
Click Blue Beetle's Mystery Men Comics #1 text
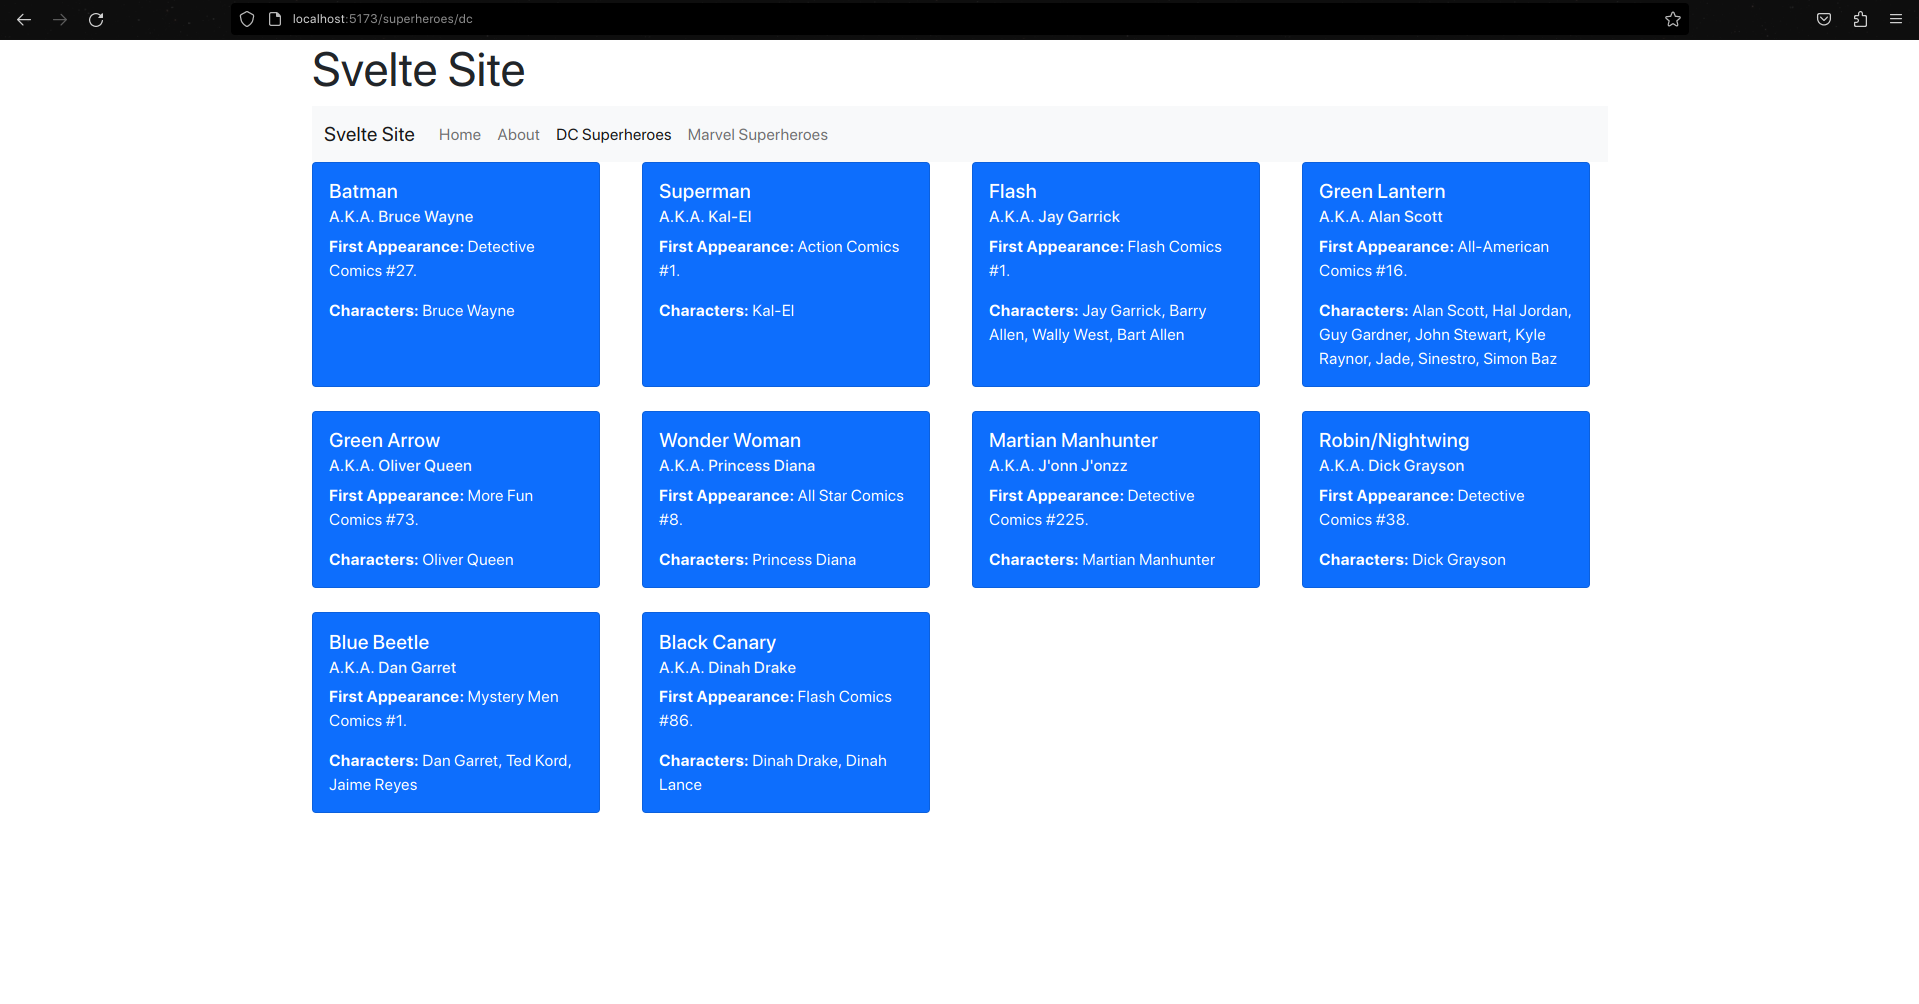444,708
